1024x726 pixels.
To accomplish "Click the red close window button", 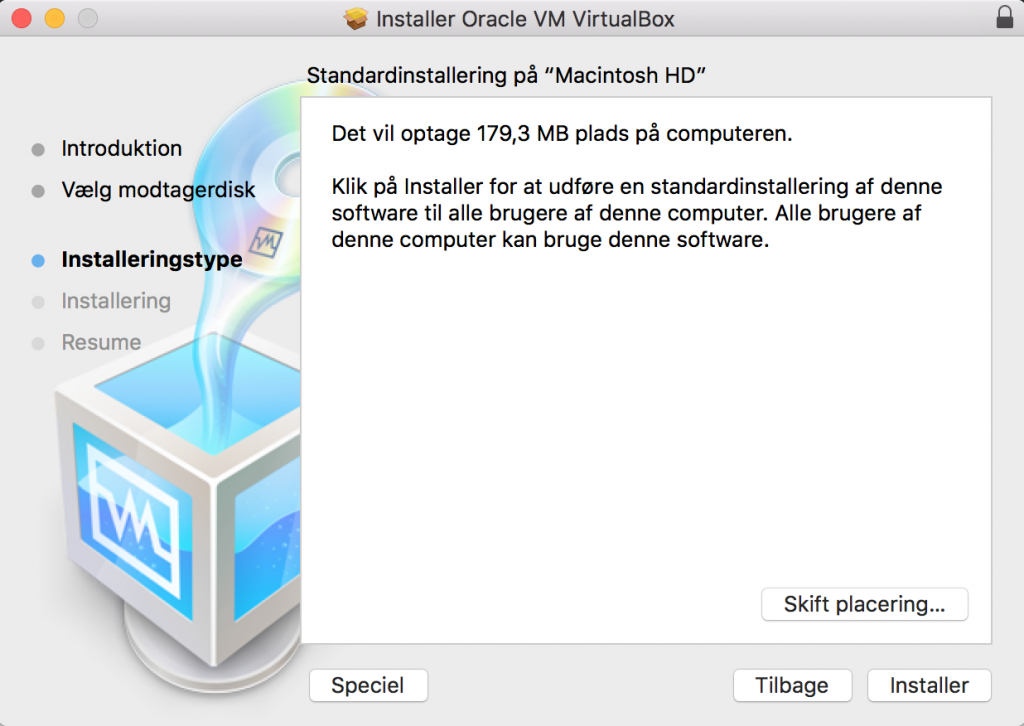I will point(22,18).
